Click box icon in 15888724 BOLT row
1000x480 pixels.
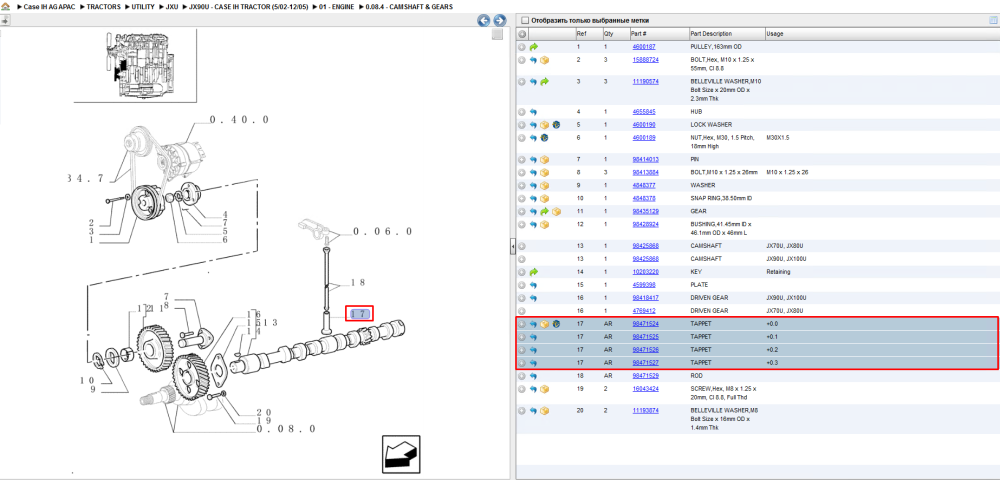(x=545, y=60)
